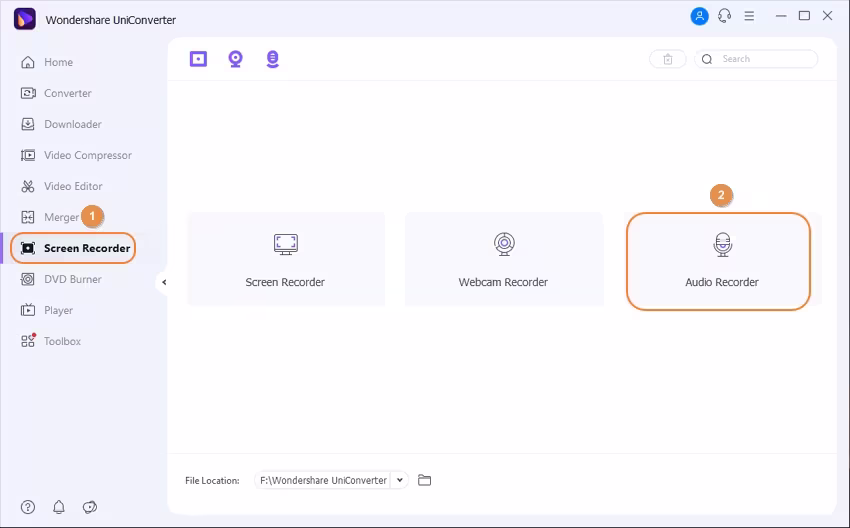Image resolution: width=850 pixels, height=528 pixels.
Task: Click the delete trash button
Action: (x=668, y=59)
